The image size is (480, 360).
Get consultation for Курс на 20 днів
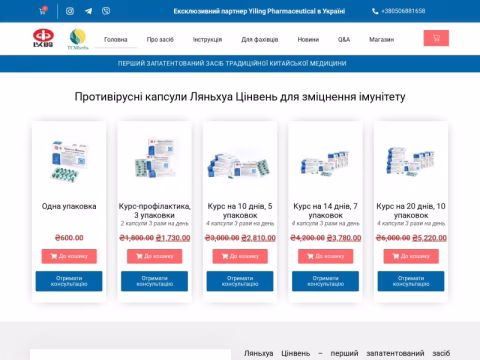411,281
